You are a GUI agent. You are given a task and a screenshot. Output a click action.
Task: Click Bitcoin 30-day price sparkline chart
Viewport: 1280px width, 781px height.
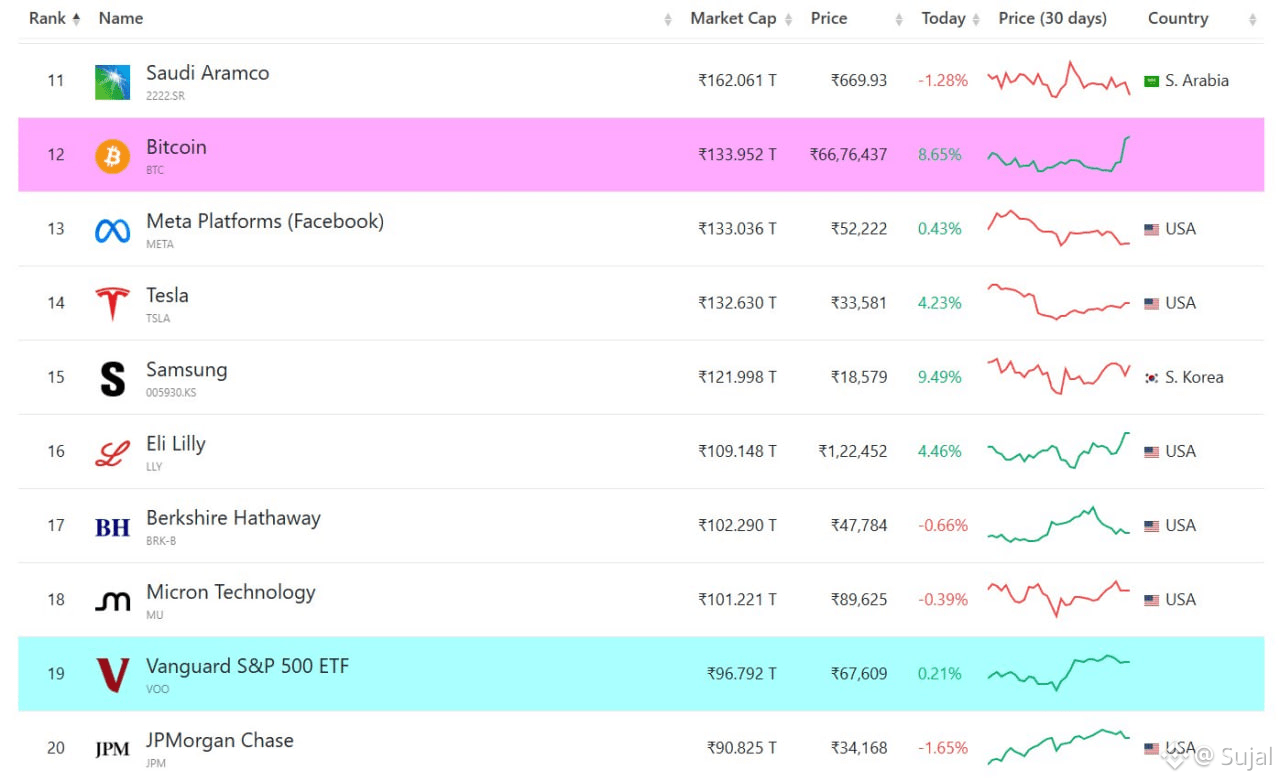tap(1059, 155)
